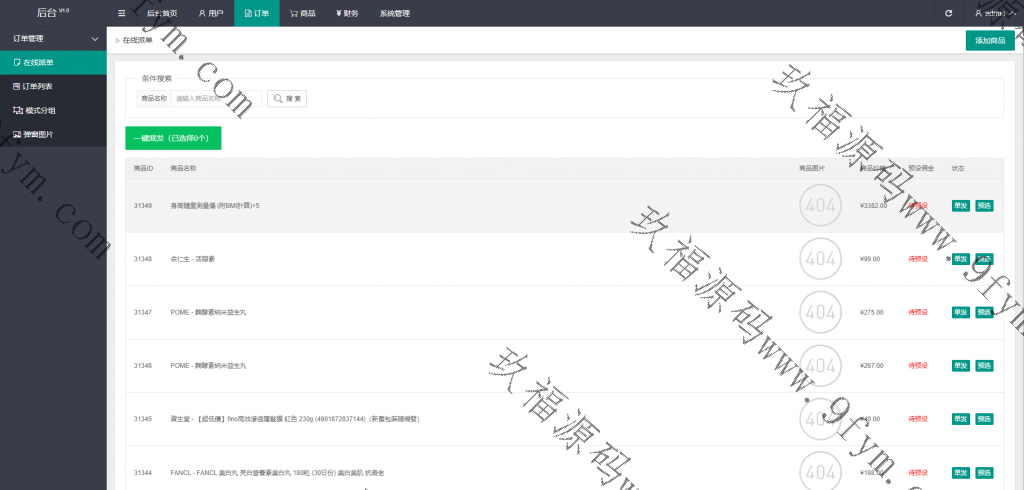
Task: Toggle the sidebar with the hamburger icon
Action: pyautogui.click(x=121, y=14)
